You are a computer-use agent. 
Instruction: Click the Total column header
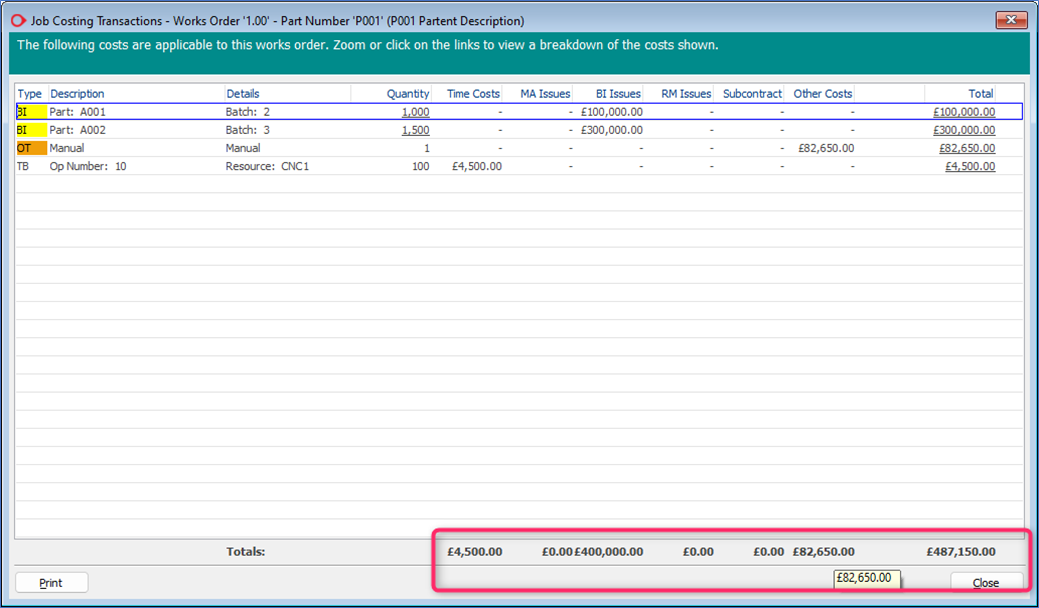[979, 93]
